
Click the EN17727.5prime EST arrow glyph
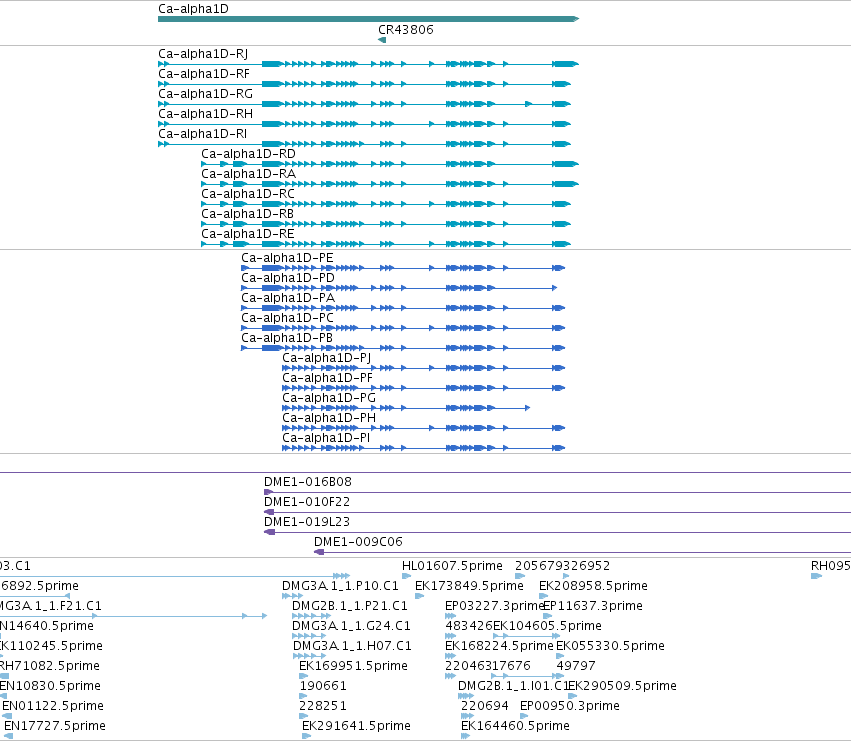[x=8, y=736]
